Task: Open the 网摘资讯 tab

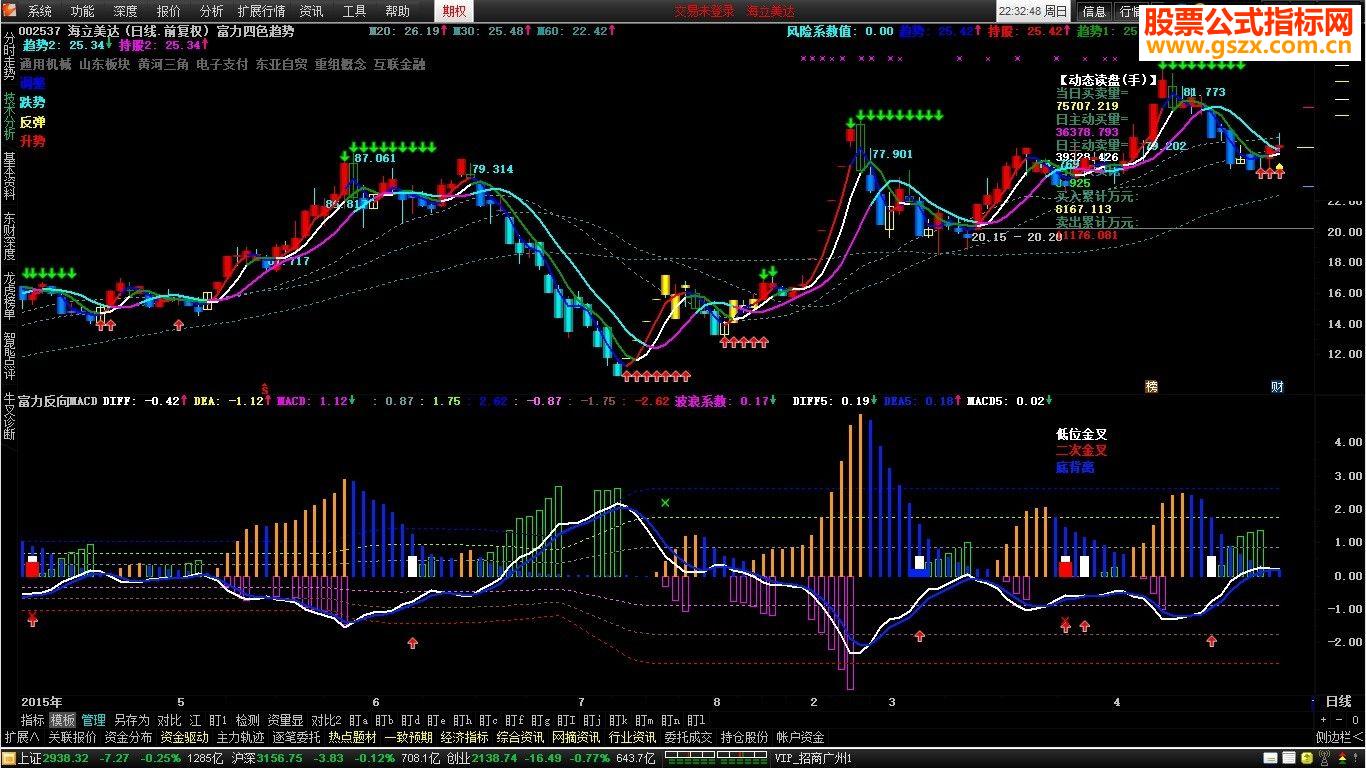Action: tap(576, 737)
